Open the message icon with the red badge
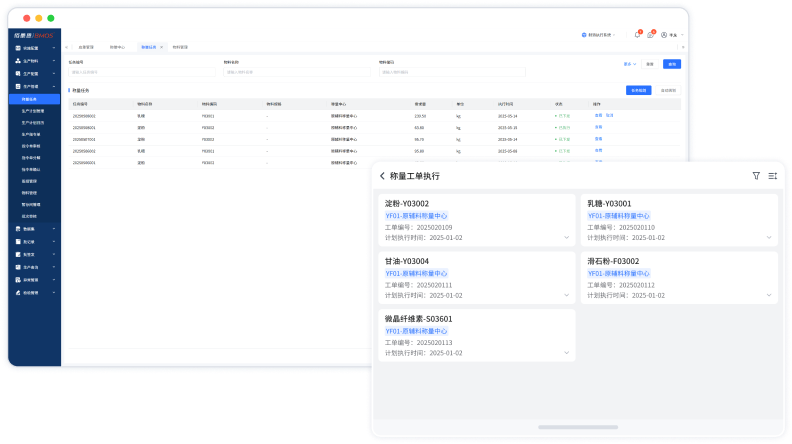Screen dimensions: 792x444 650,35
